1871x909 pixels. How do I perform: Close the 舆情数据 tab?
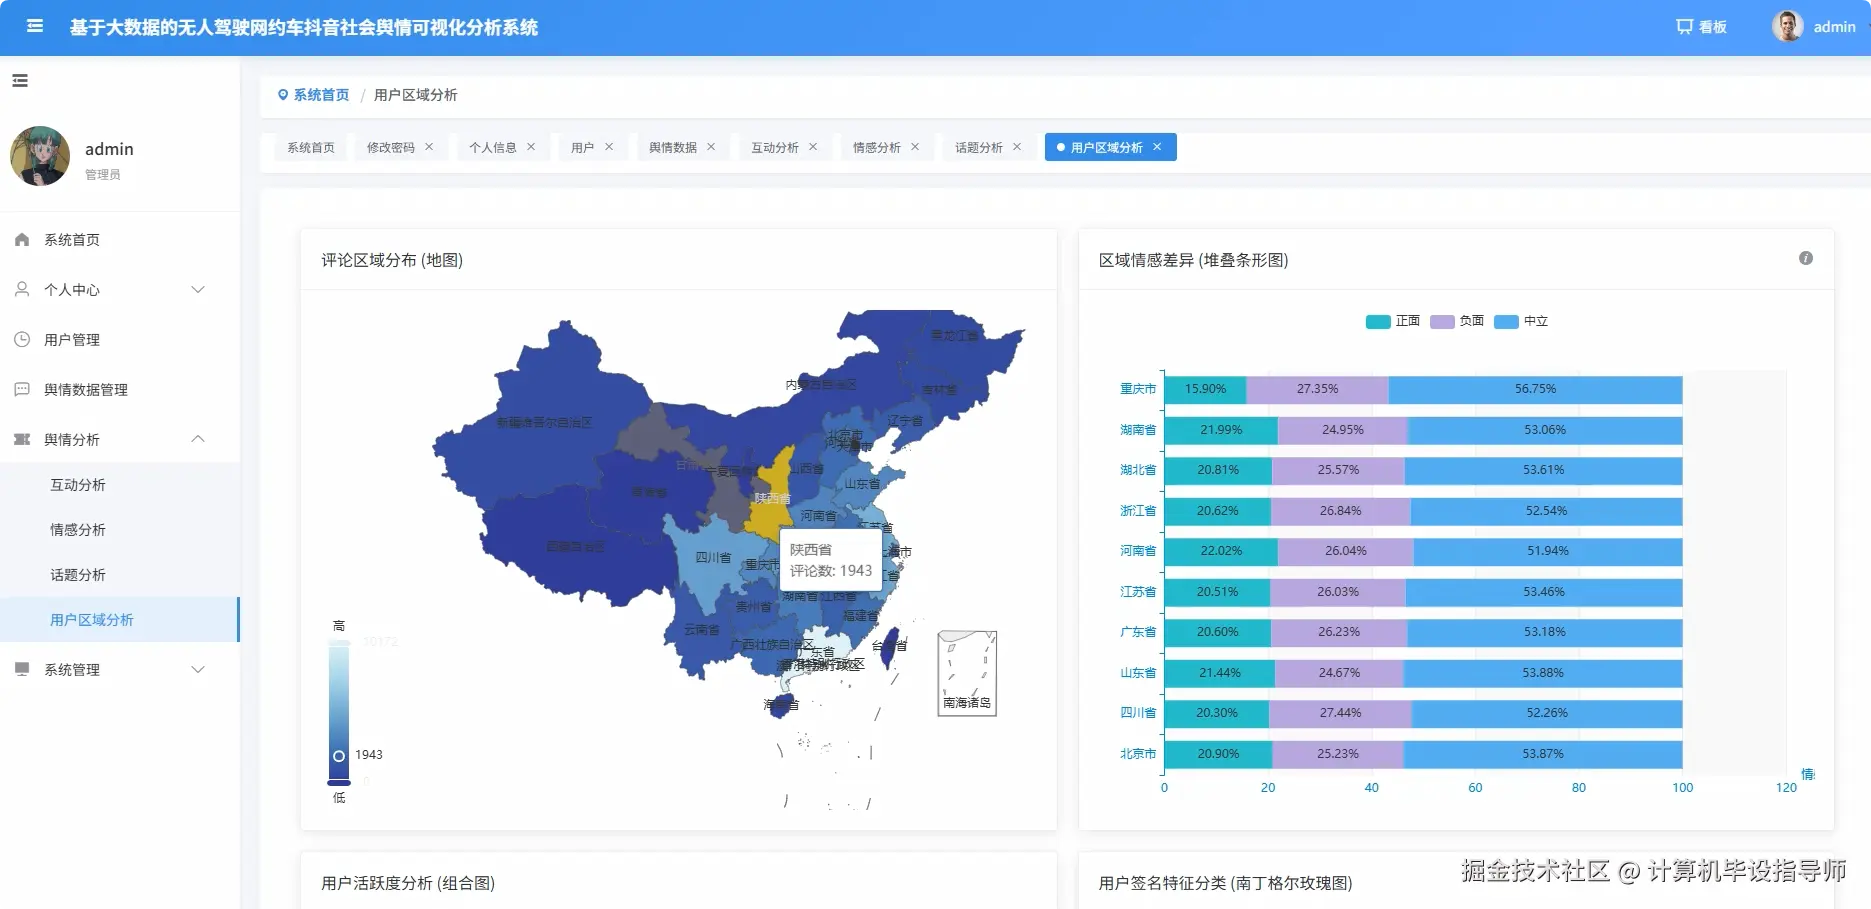coord(711,147)
